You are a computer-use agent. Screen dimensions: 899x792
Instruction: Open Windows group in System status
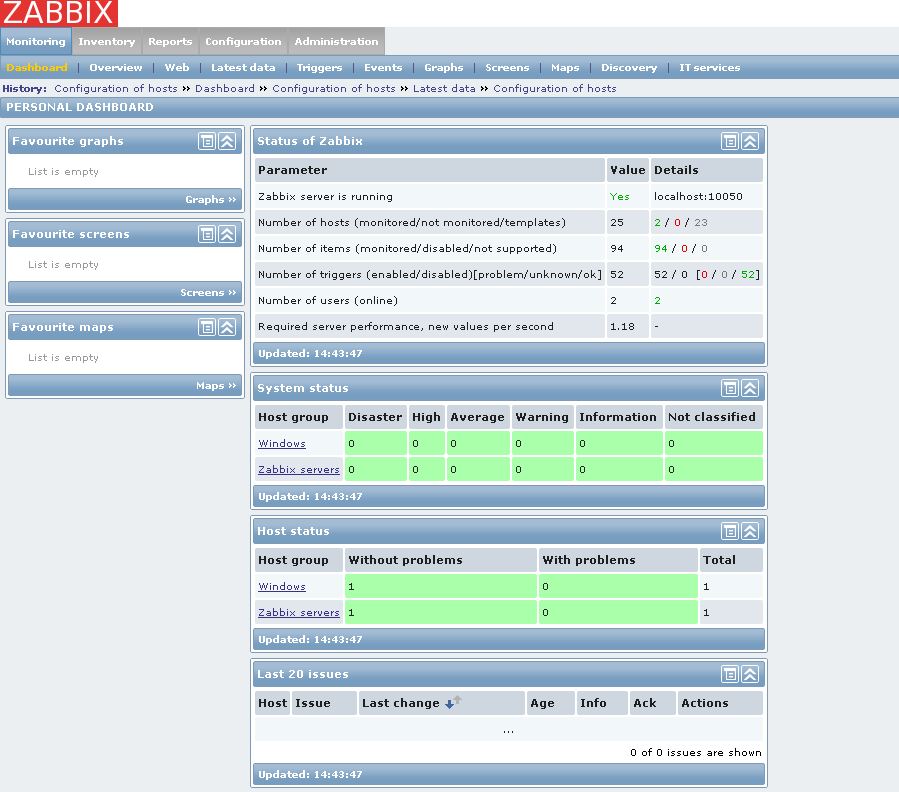point(282,443)
